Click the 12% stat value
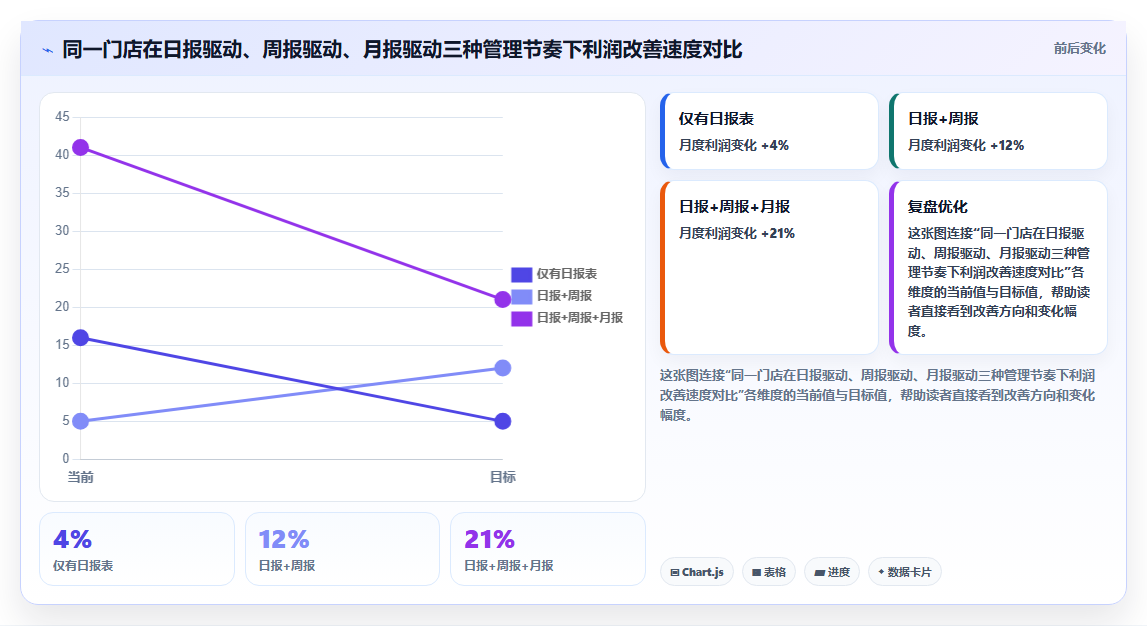This screenshot has height=626, width=1147. click(284, 539)
